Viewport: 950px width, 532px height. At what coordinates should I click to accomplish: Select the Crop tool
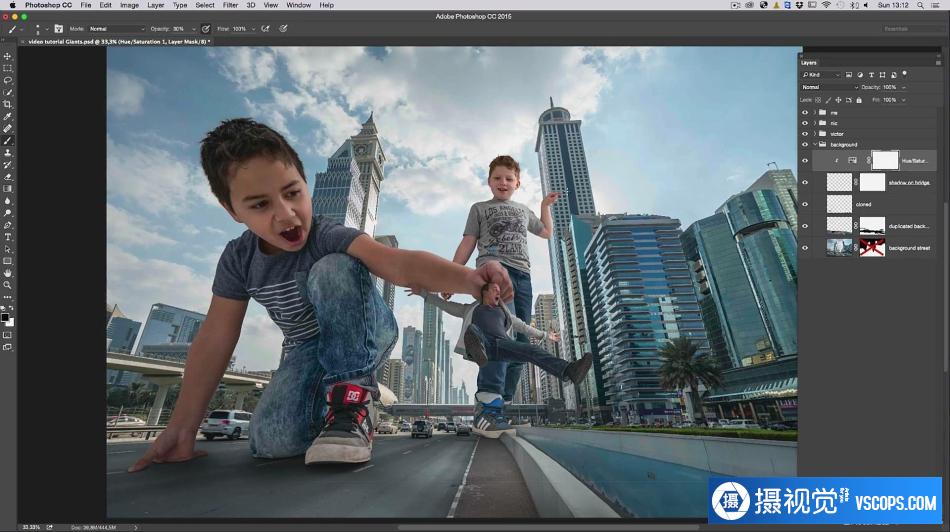pyautogui.click(x=7, y=104)
